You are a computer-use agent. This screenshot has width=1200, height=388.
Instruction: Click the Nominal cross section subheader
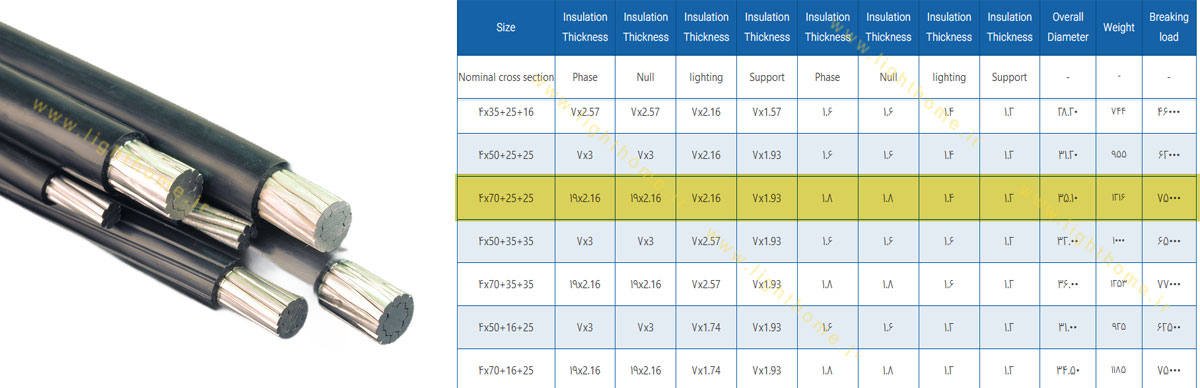coord(505,77)
